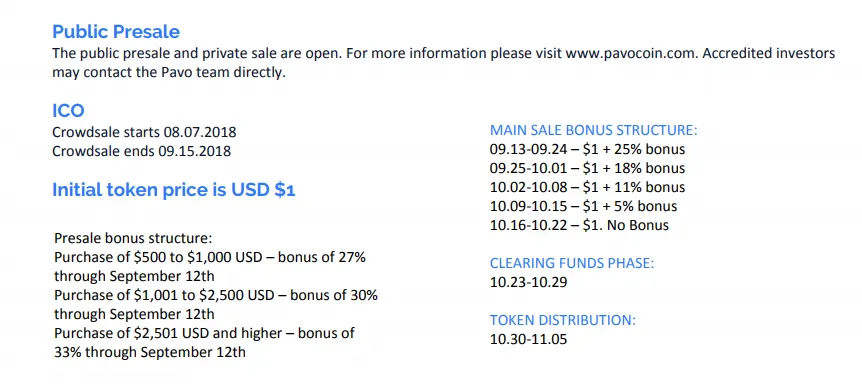
Task: Click Initial token price is USD $1 heading
Action: tap(174, 190)
